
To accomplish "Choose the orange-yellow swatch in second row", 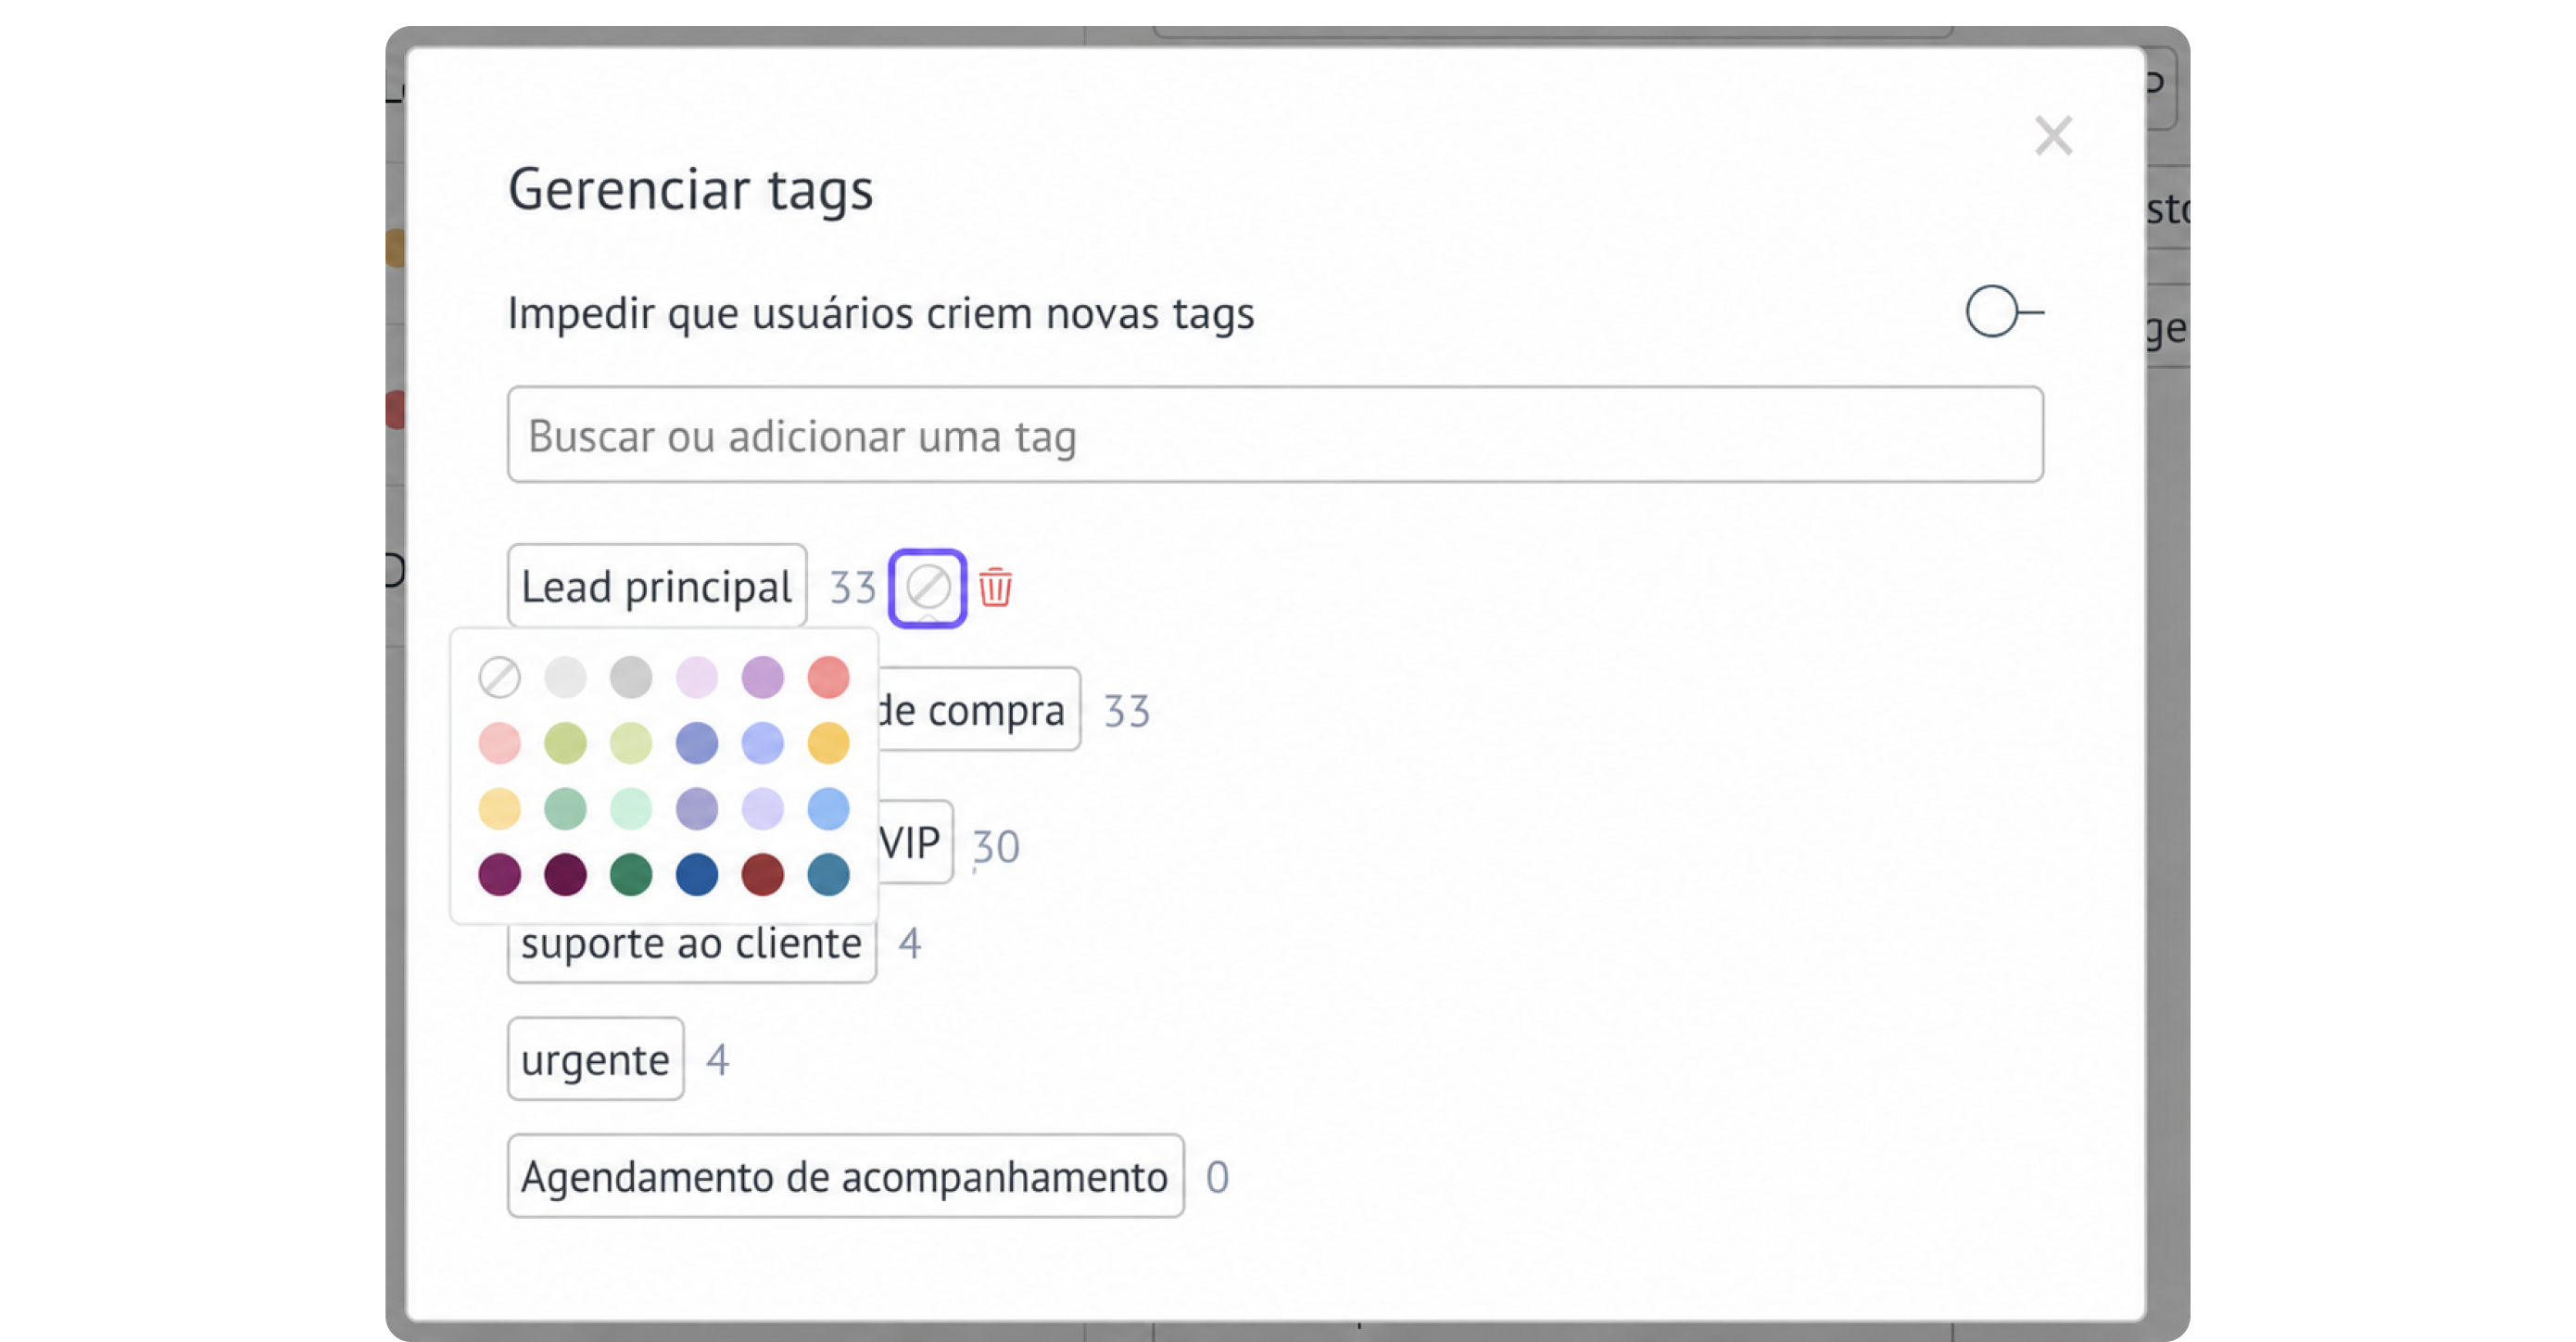I will tap(828, 743).
